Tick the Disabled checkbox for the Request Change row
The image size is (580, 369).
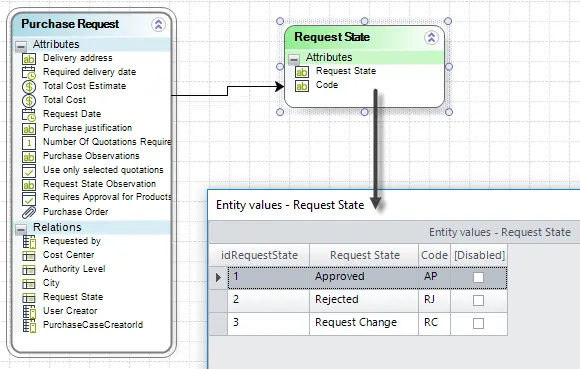pos(478,323)
